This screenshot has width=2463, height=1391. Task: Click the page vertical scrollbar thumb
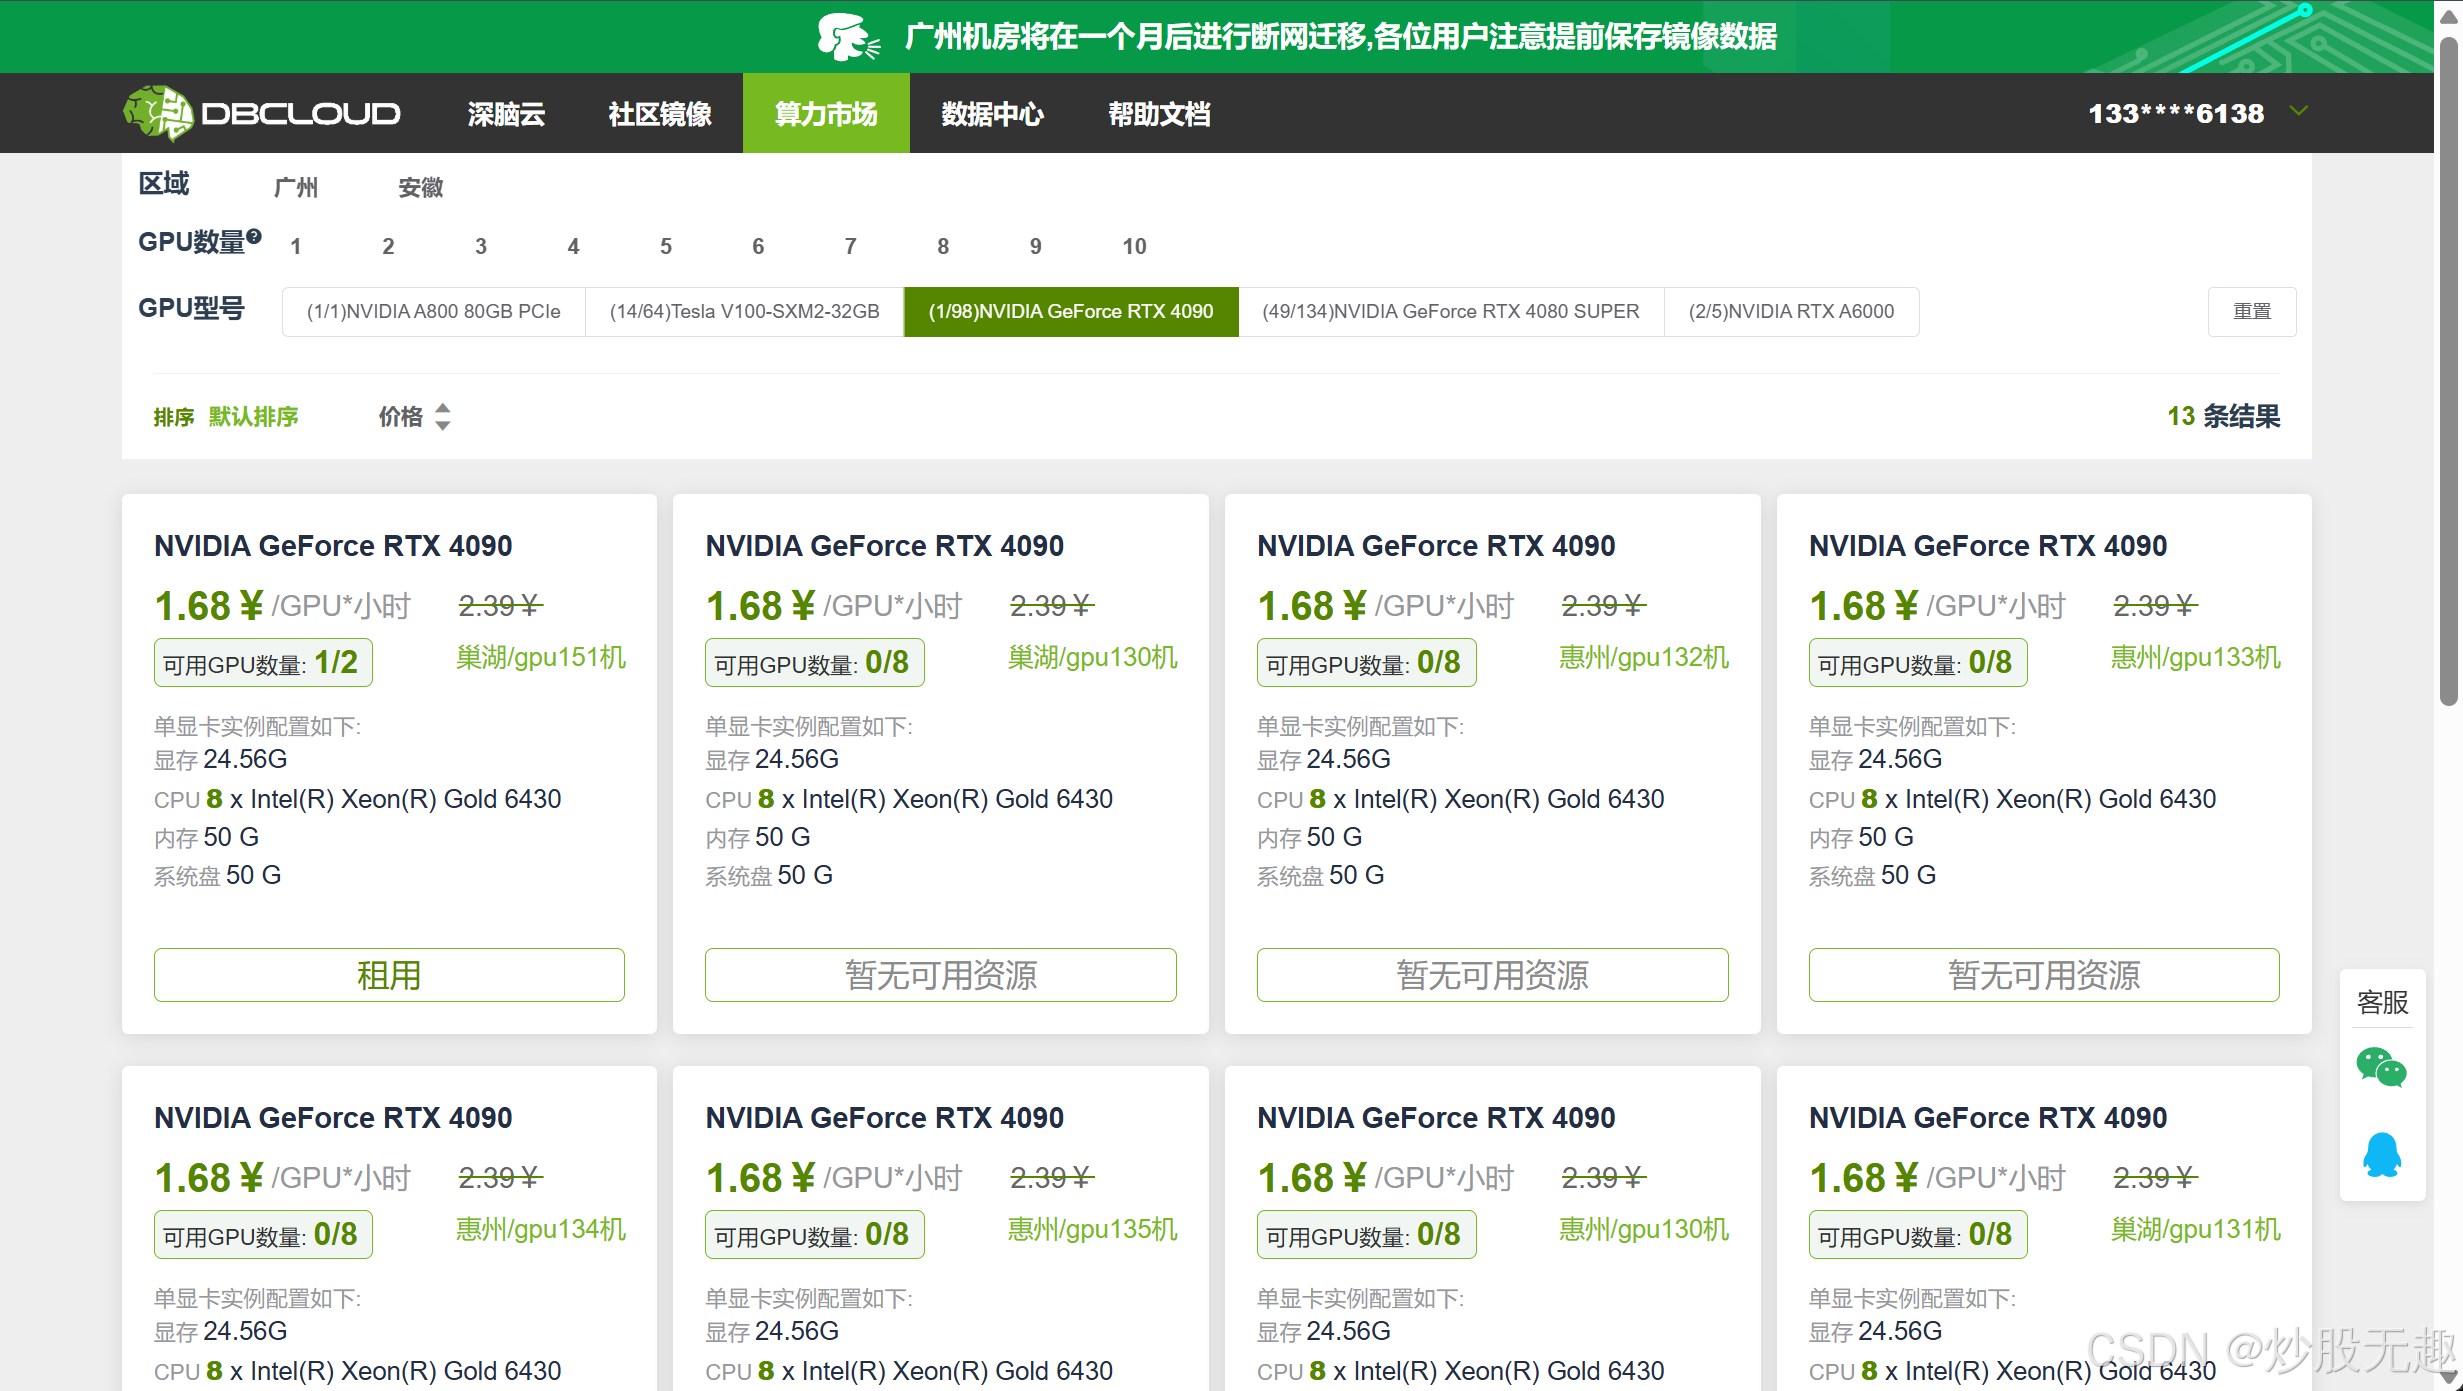[x=2449, y=370]
